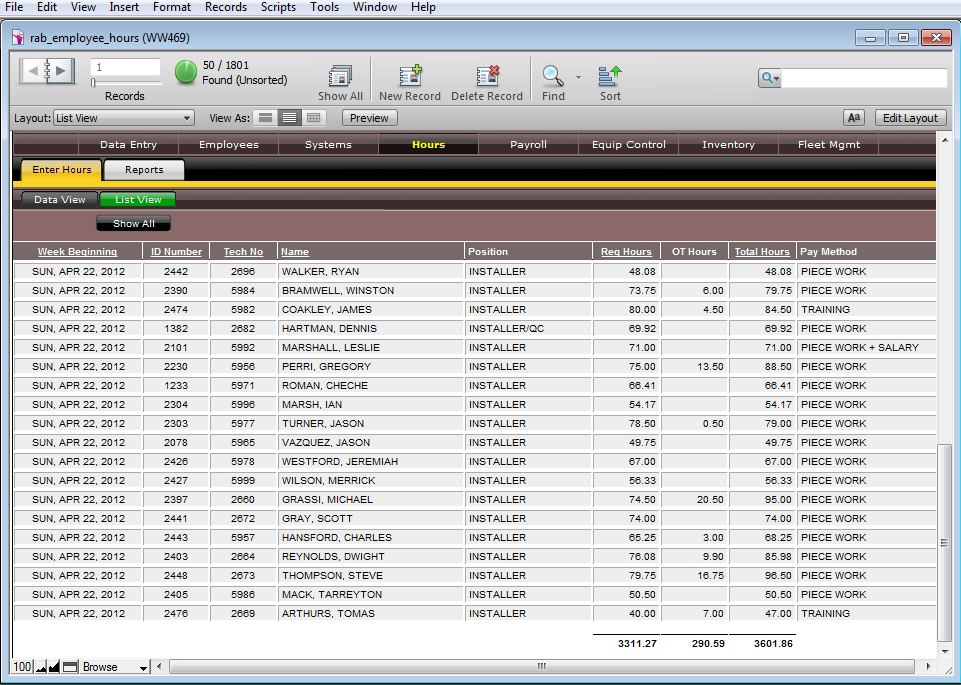Click the Edit Layout button
The height and width of the screenshot is (685, 961).
909,118
